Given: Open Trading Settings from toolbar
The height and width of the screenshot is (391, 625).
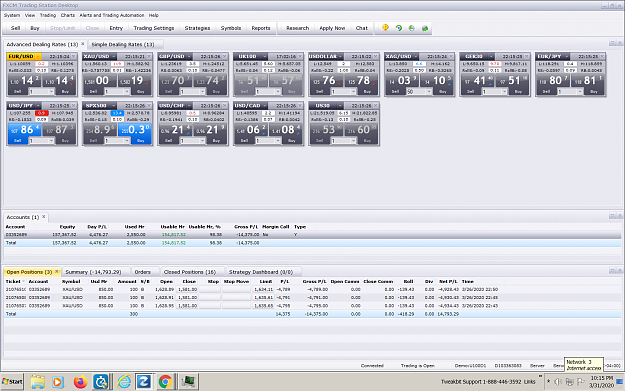Looking at the screenshot, I should [x=153, y=28].
